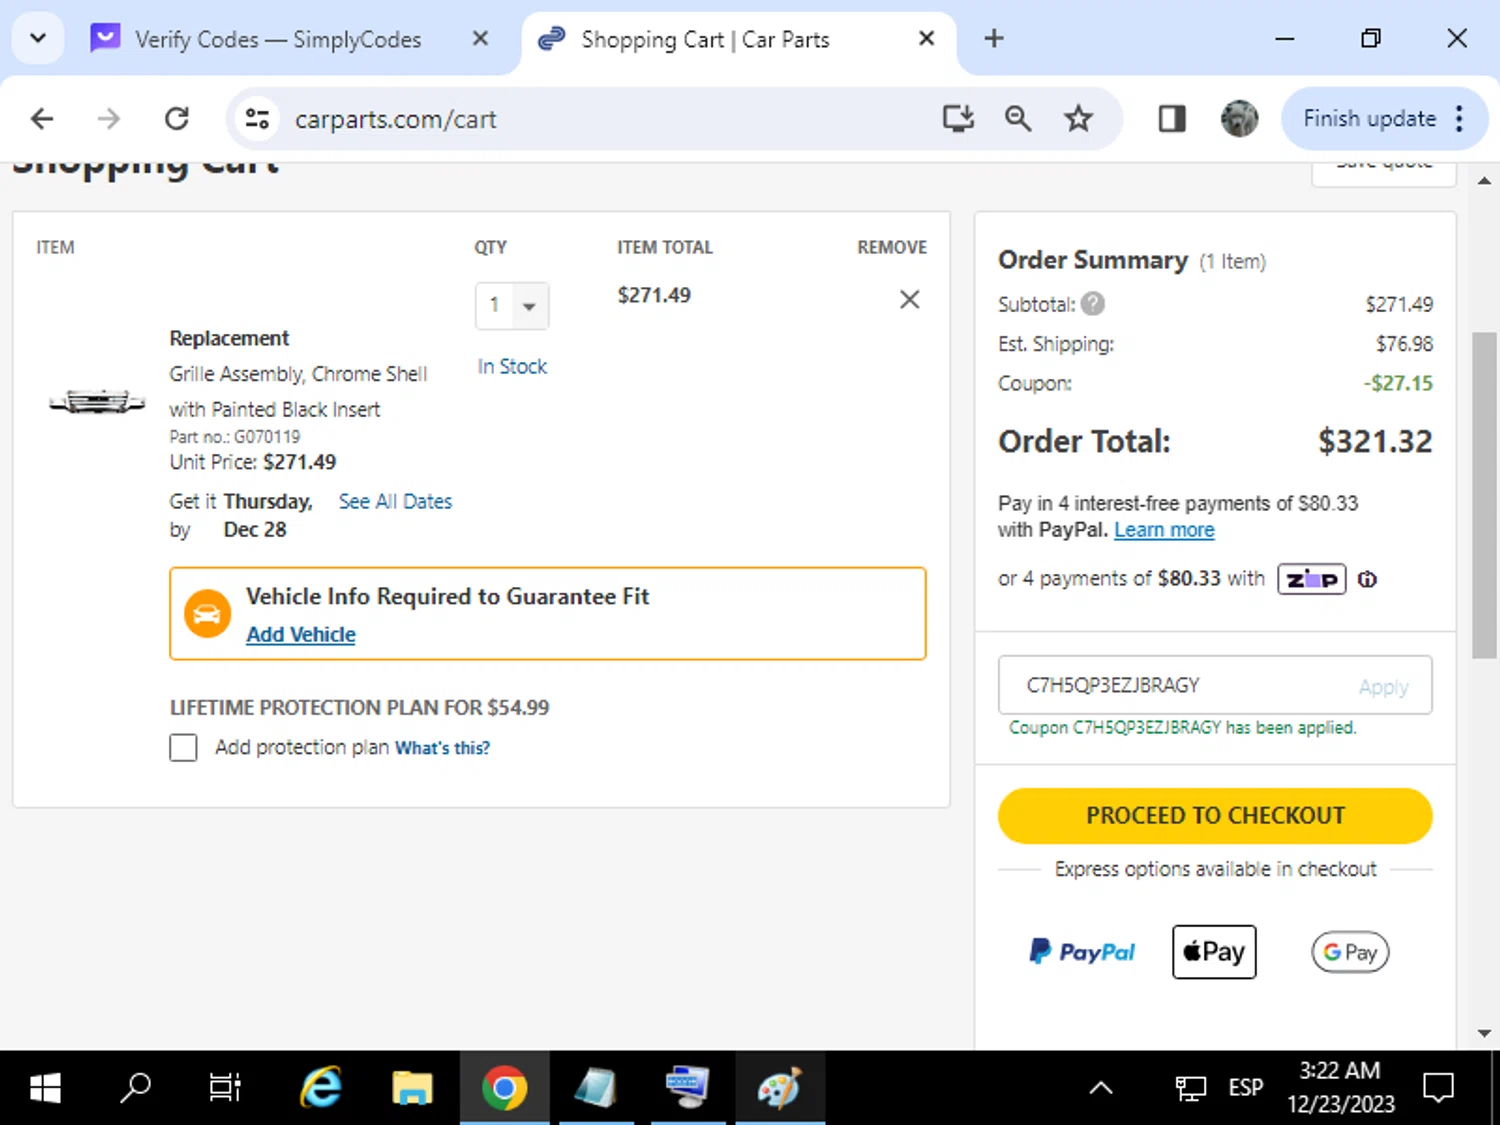Click the grille product thumbnail
The width and height of the screenshot is (1500, 1125).
coord(98,401)
